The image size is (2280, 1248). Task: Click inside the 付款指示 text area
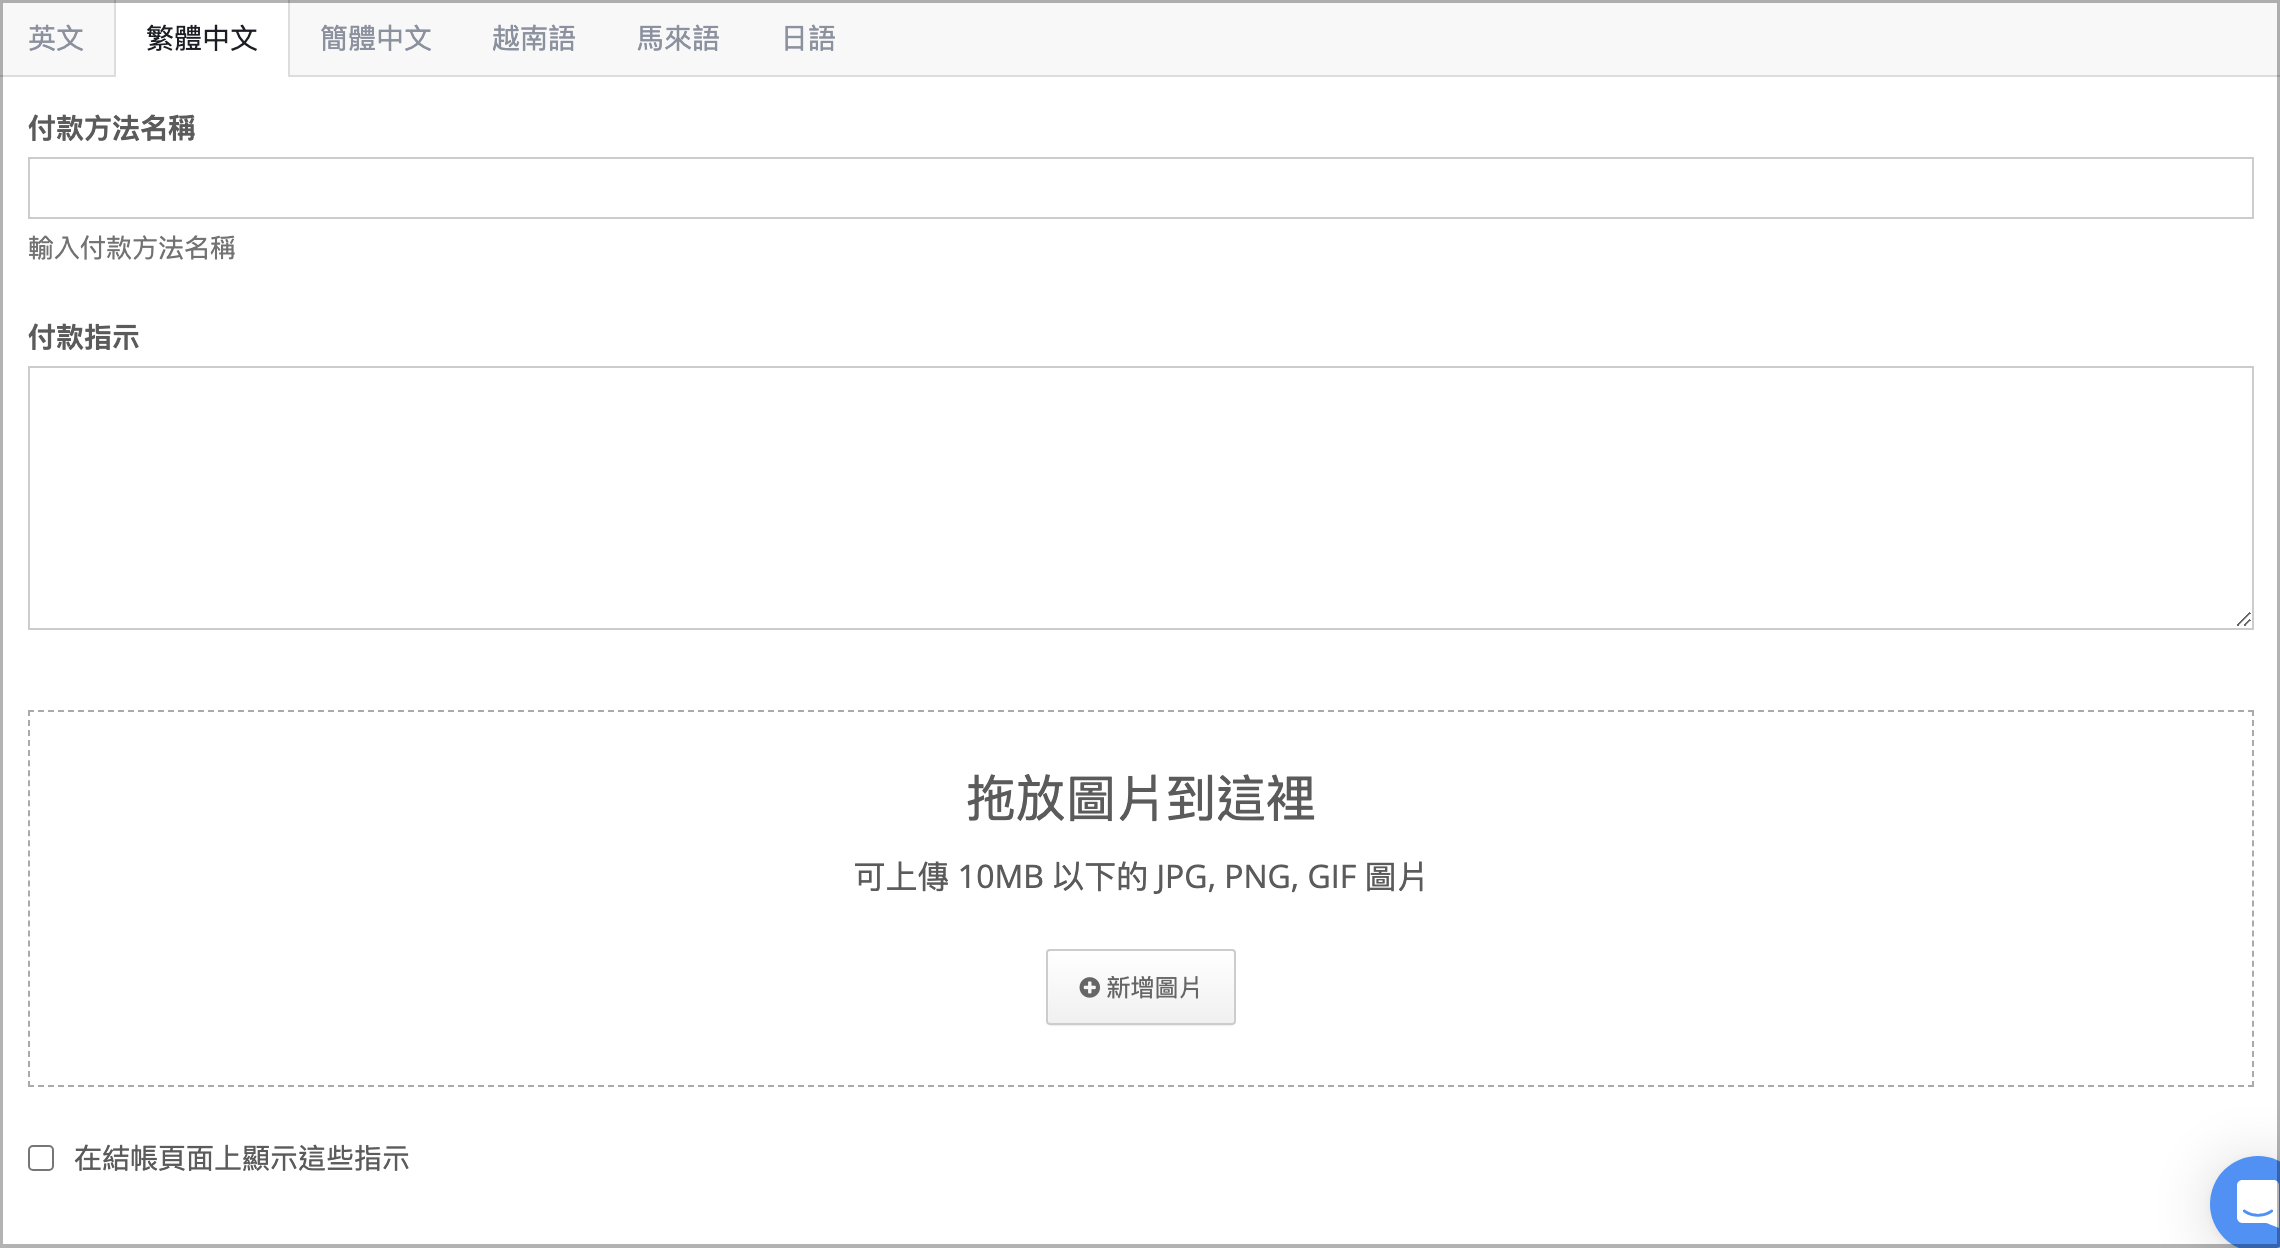pos(1140,498)
